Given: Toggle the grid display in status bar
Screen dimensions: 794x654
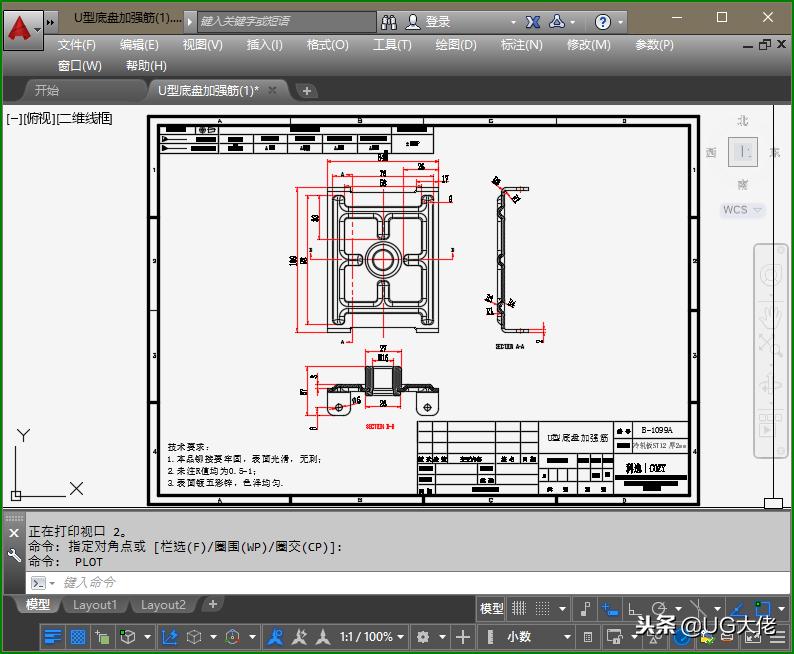Looking at the screenshot, I should (x=520, y=608).
